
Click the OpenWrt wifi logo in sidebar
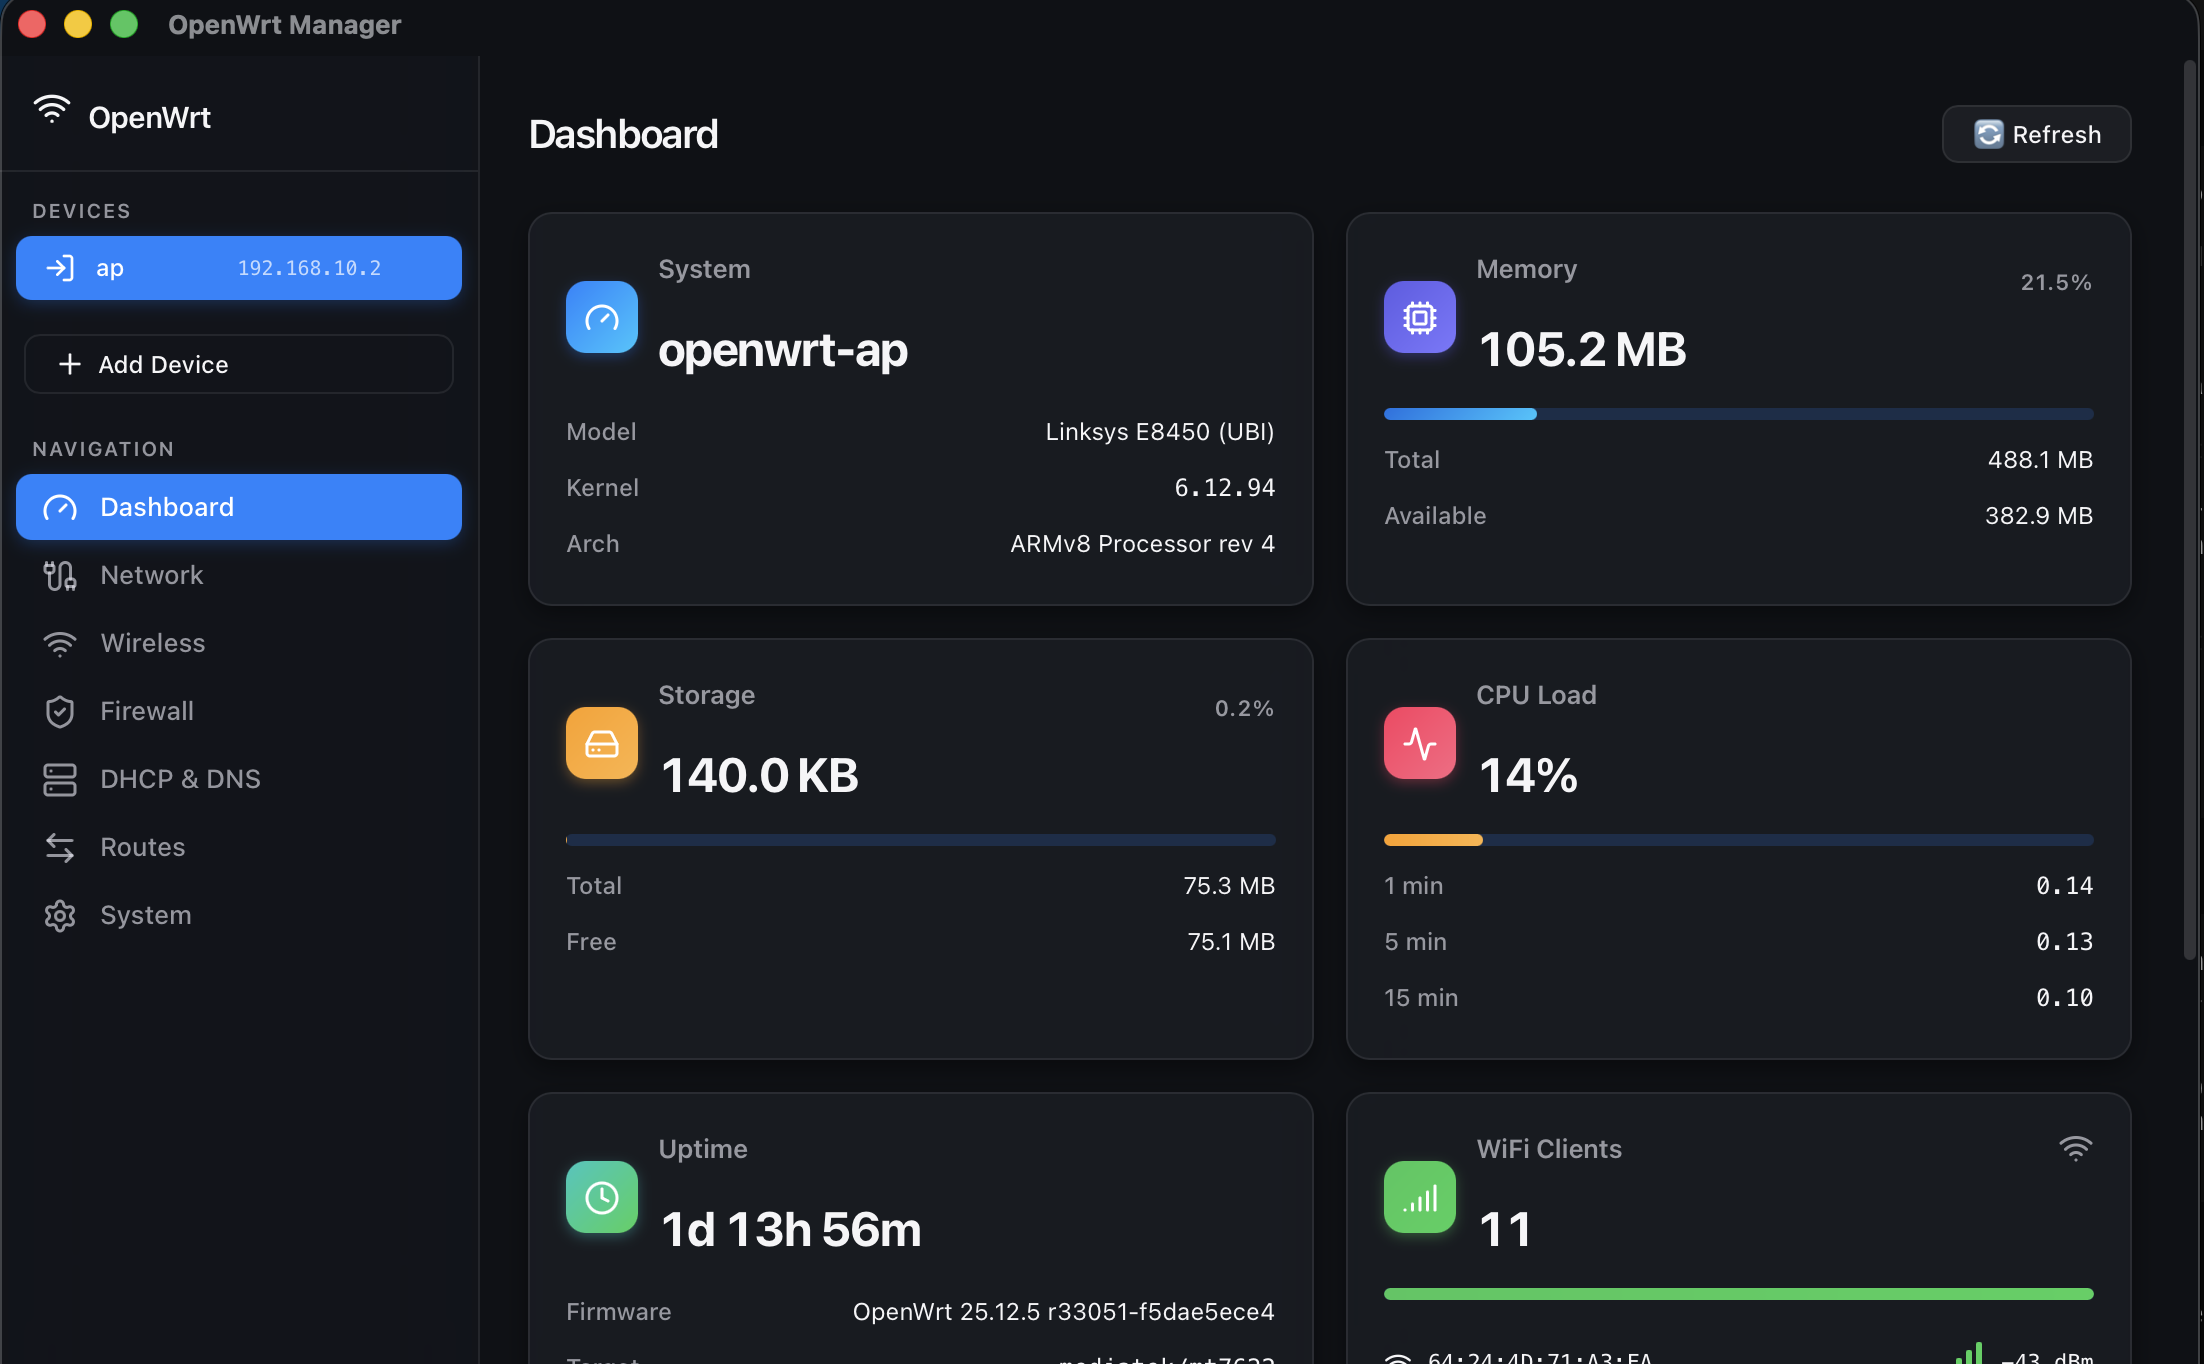pos(52,110)
